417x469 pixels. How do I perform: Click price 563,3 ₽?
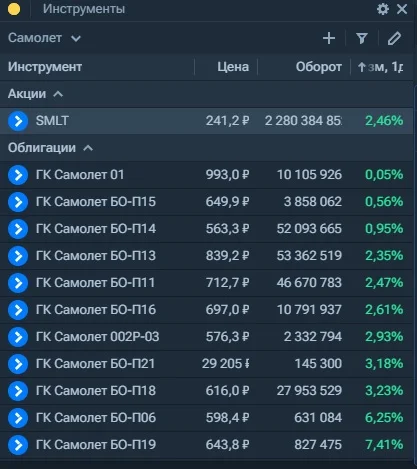coord(227,229)
